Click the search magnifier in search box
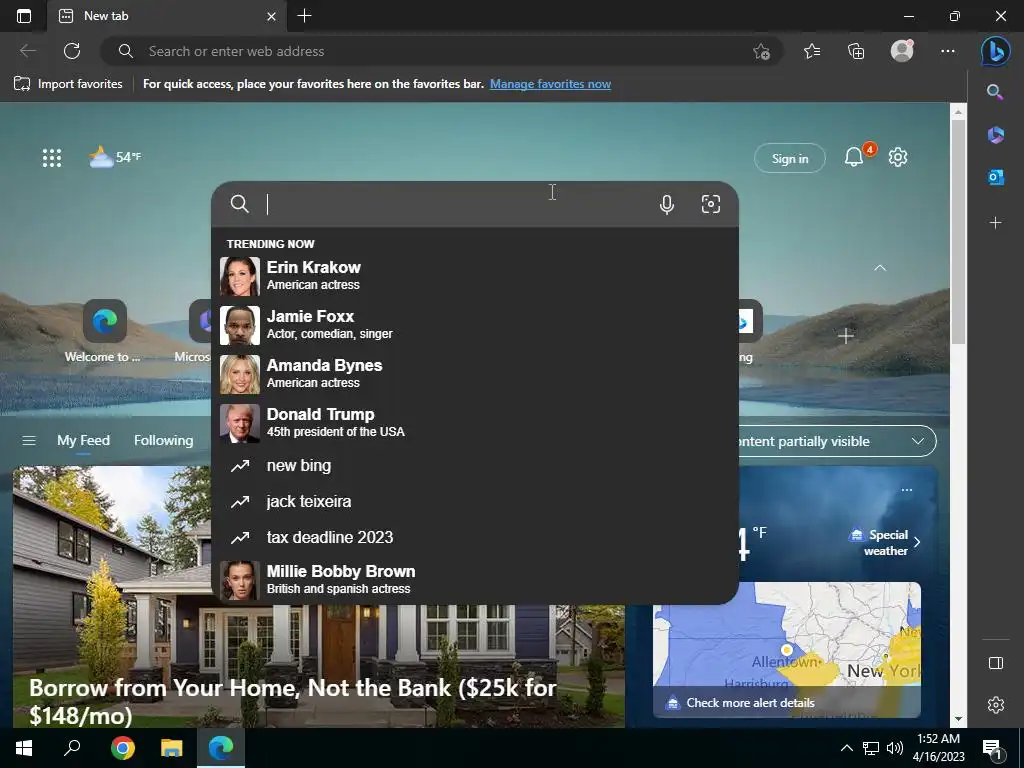Viewport: 1024px width, 768px height. pos(240,204)
